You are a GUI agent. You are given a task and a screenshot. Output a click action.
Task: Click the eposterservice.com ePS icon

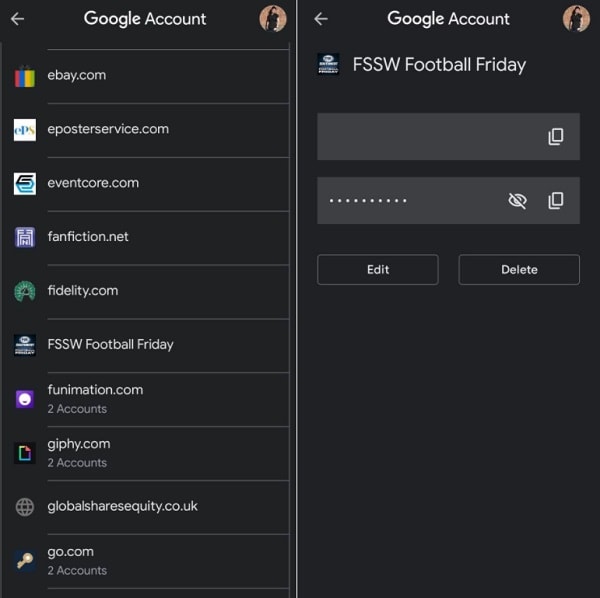[x=25, y=130]
